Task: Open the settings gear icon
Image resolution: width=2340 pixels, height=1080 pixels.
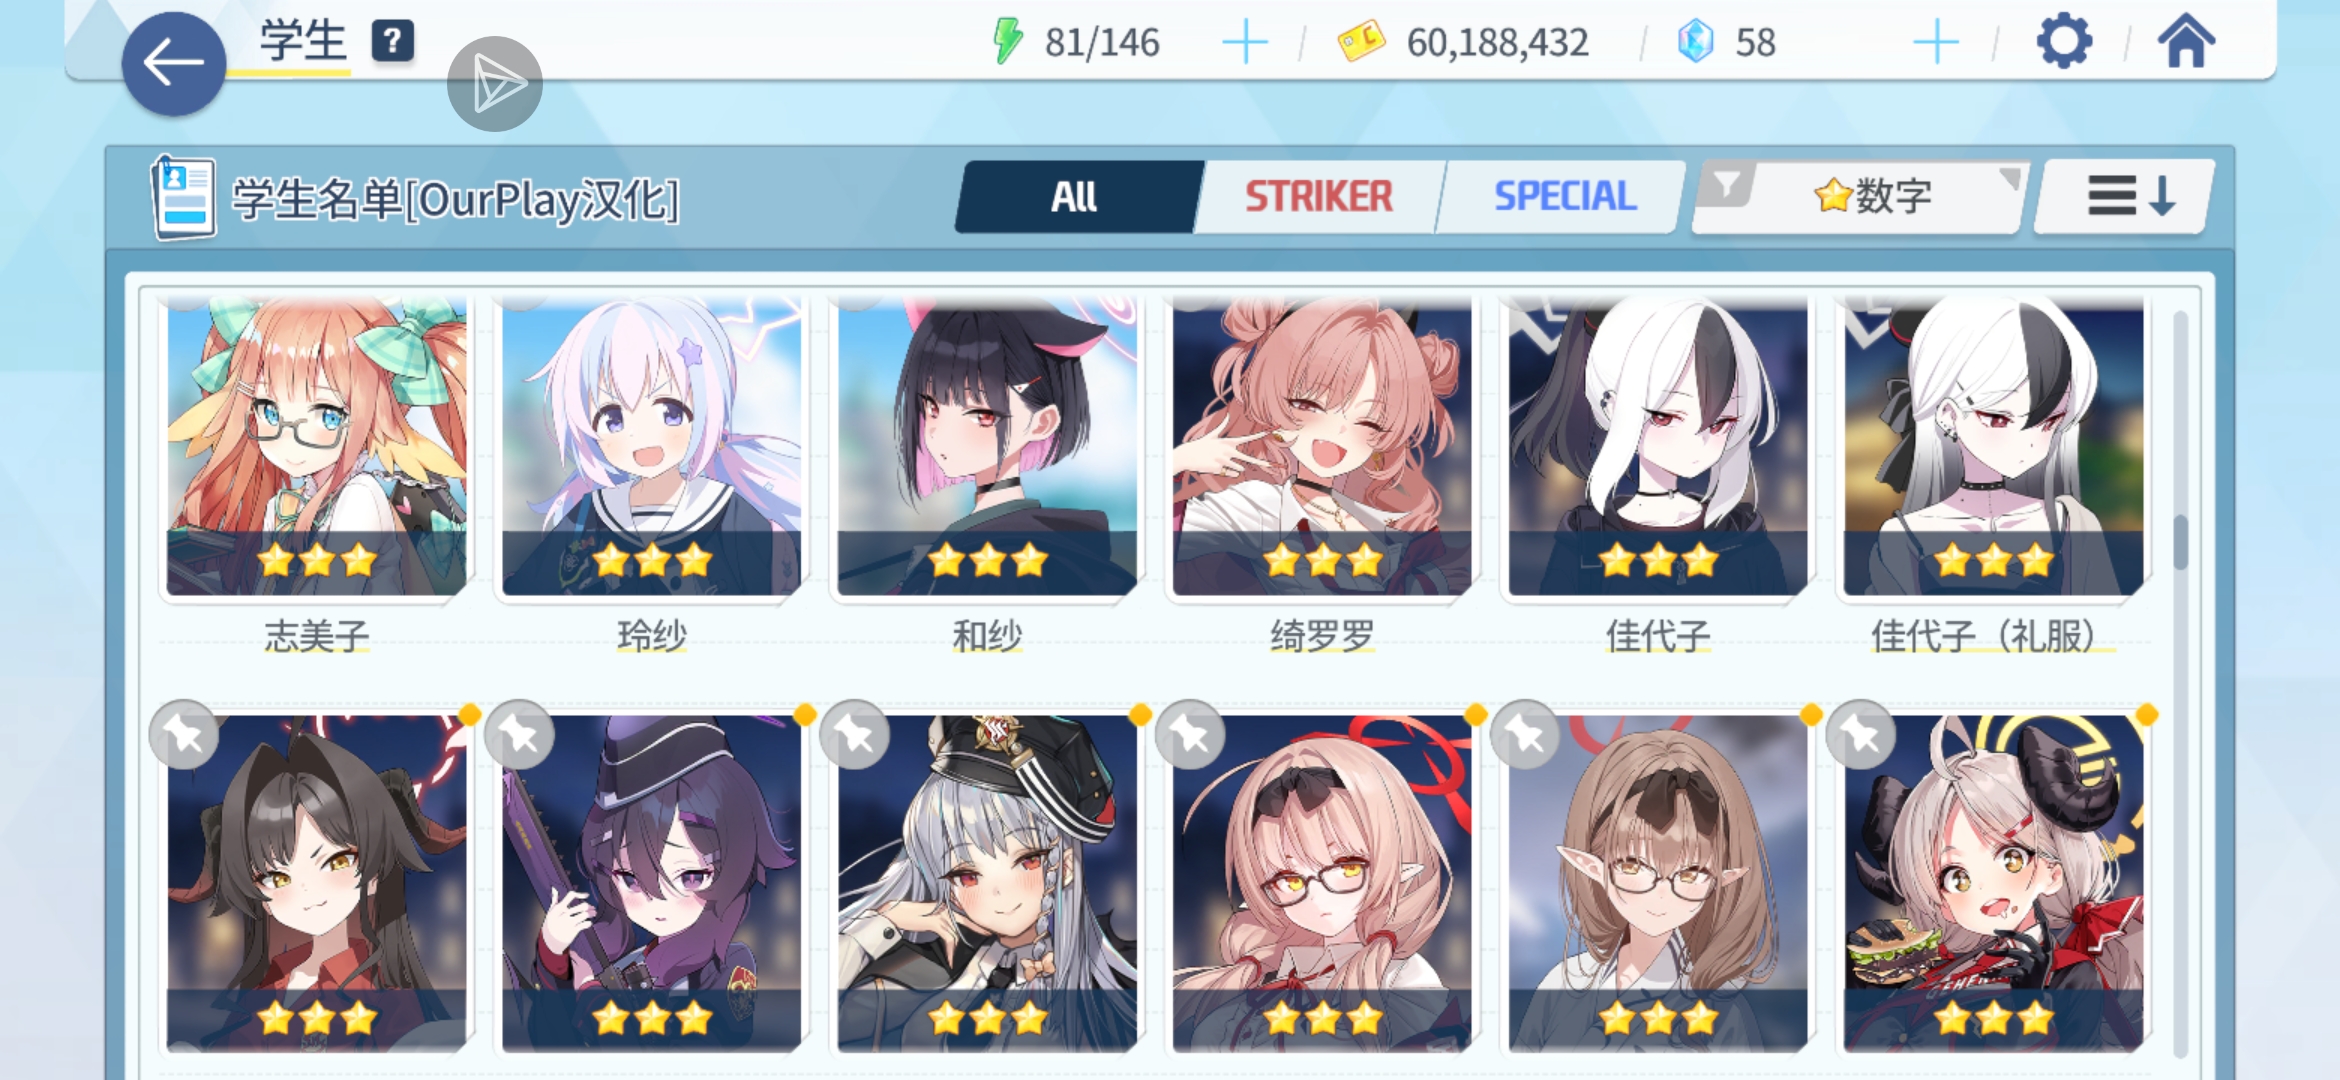Action: coord(2064,42)
